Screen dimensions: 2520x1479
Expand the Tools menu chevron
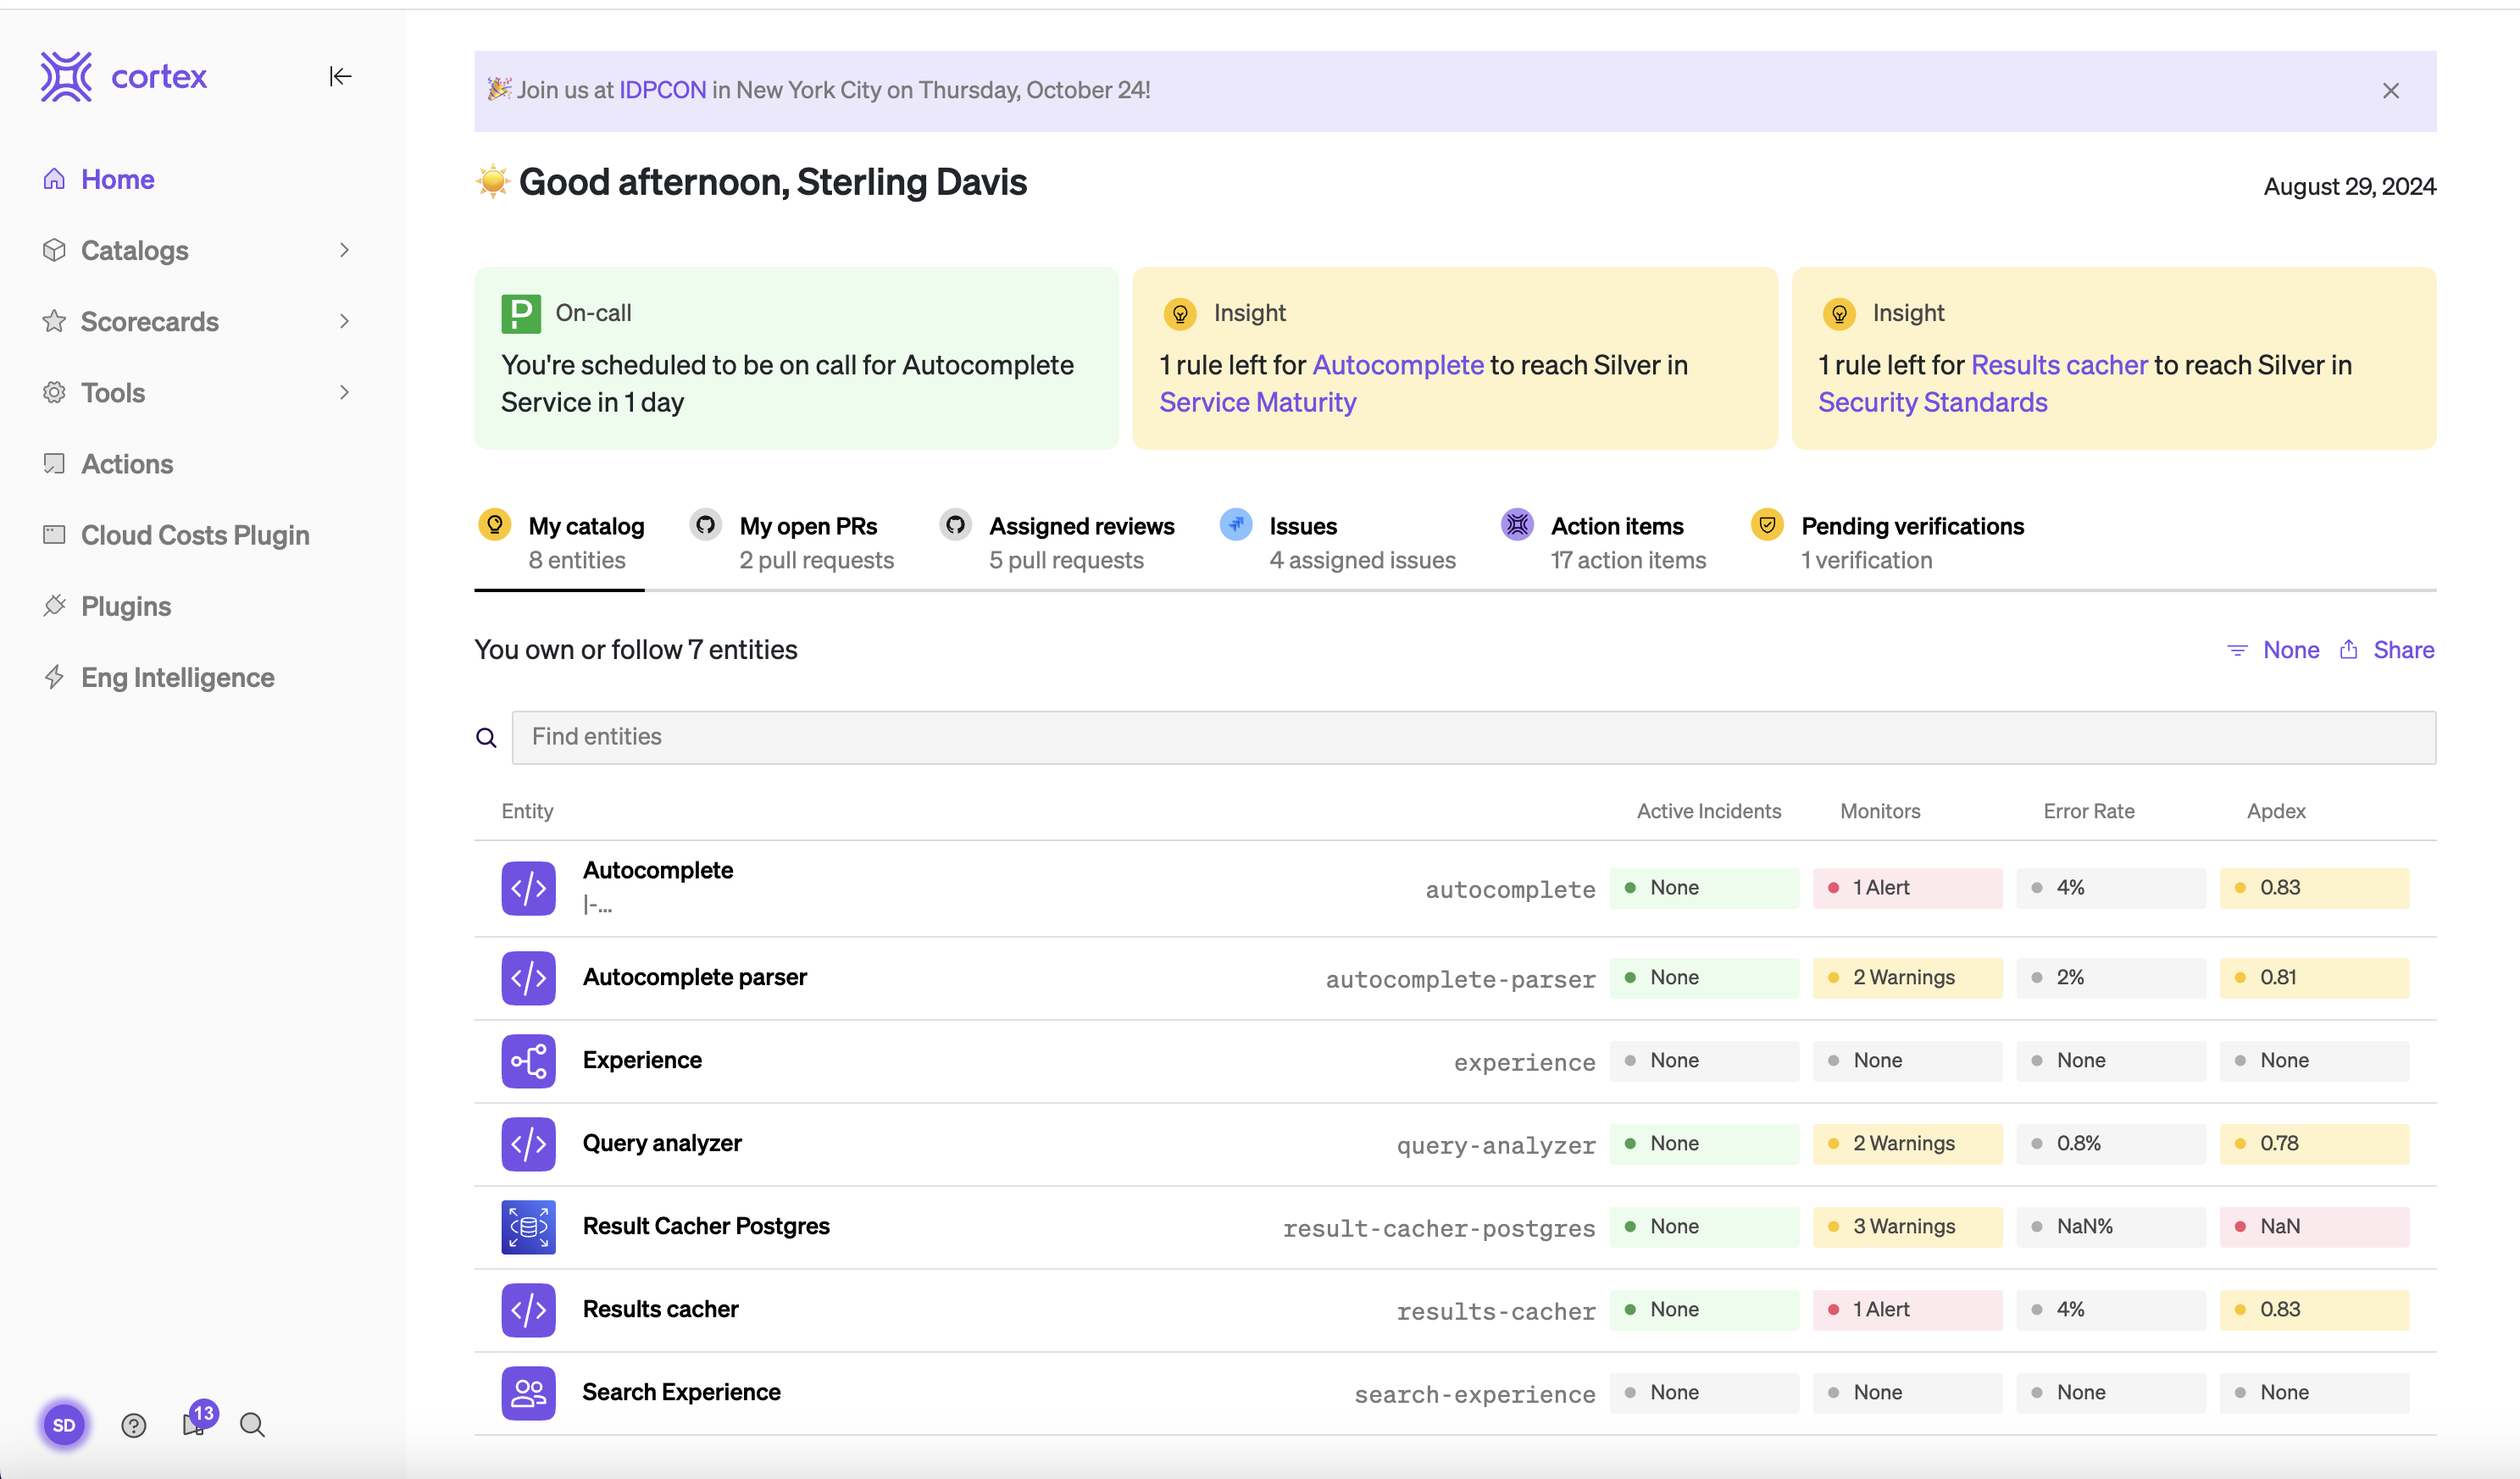[344, 392]
